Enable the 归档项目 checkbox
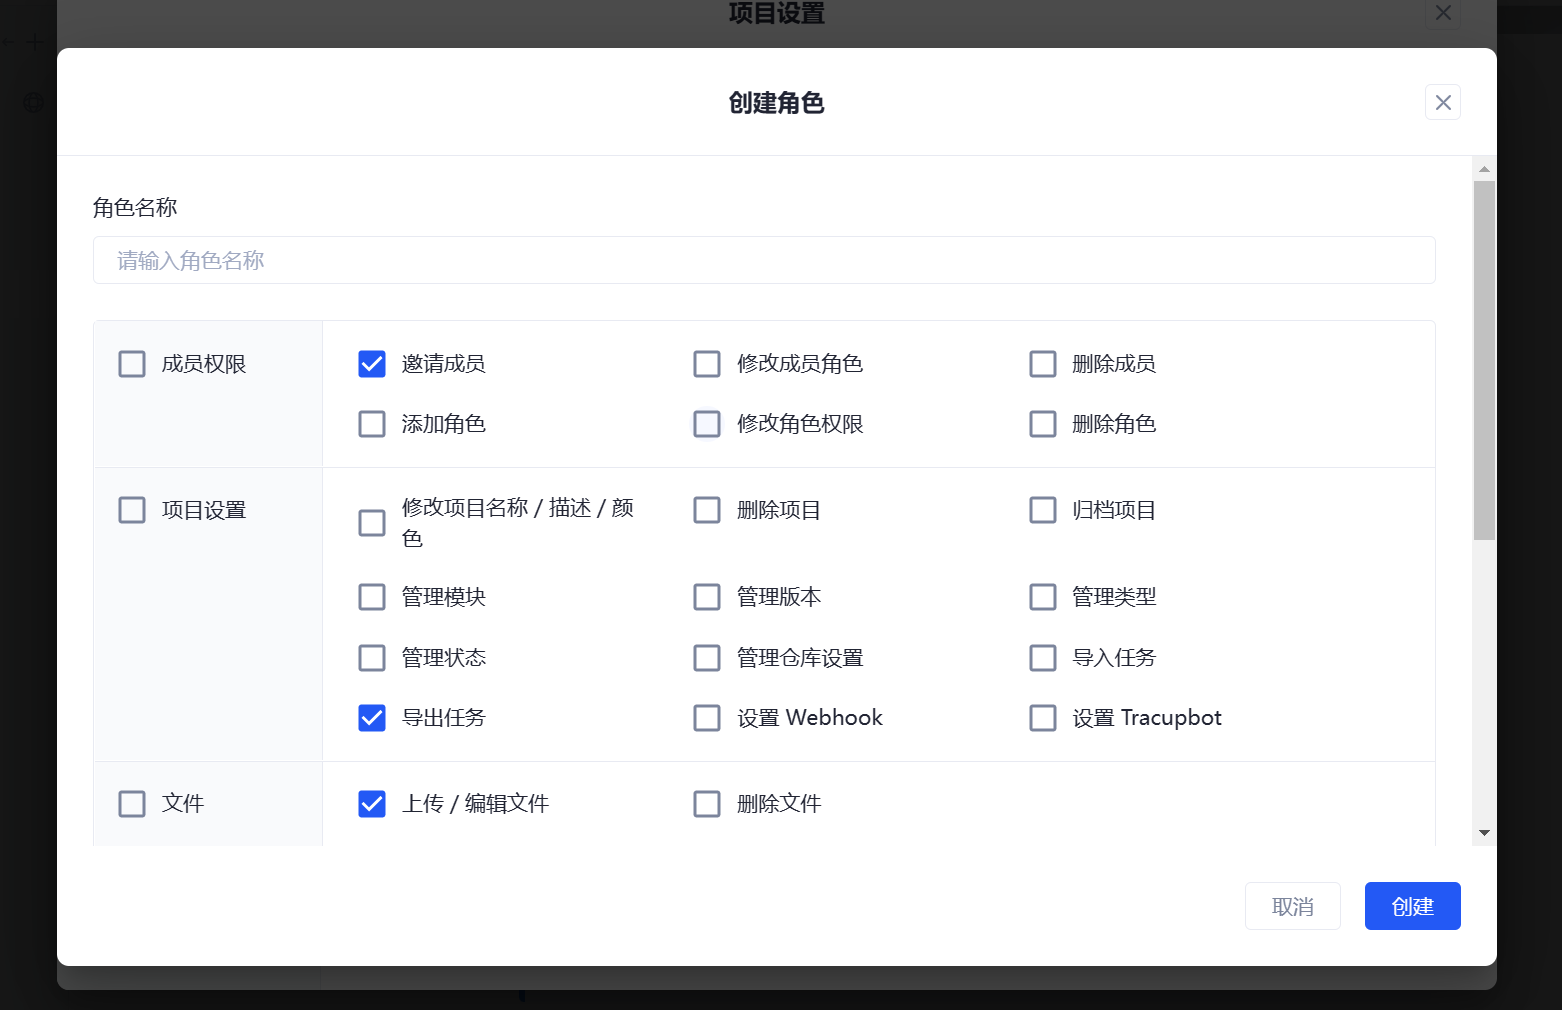This screenshot has width=1562, height=1010. 1043,510
